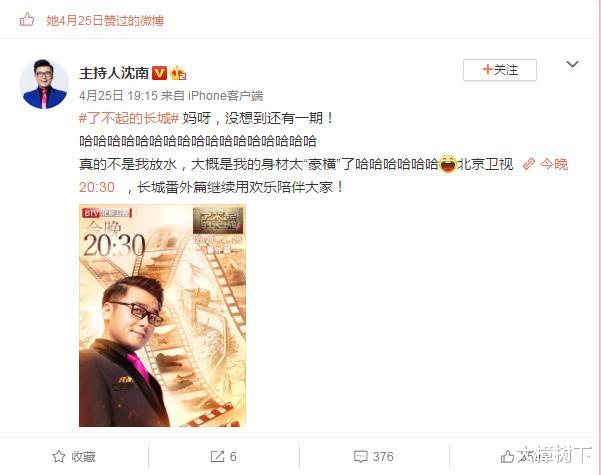Image resolution: width=601 pixels, height=475 pixels.
Task: Click the iPhone客户端 source link
Action: (225, 95)
